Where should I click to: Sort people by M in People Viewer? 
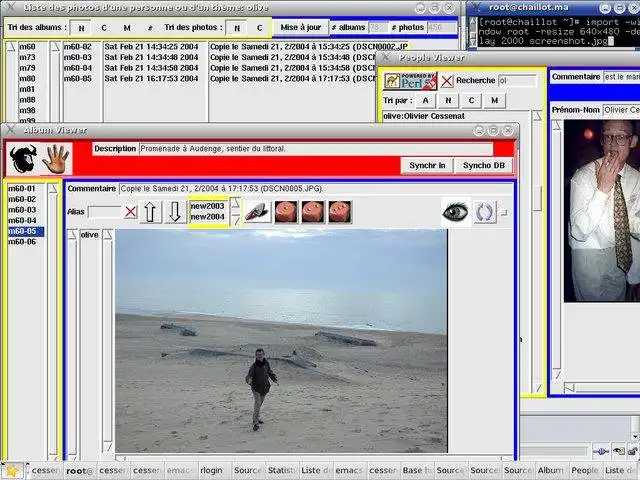click(494, 100)
